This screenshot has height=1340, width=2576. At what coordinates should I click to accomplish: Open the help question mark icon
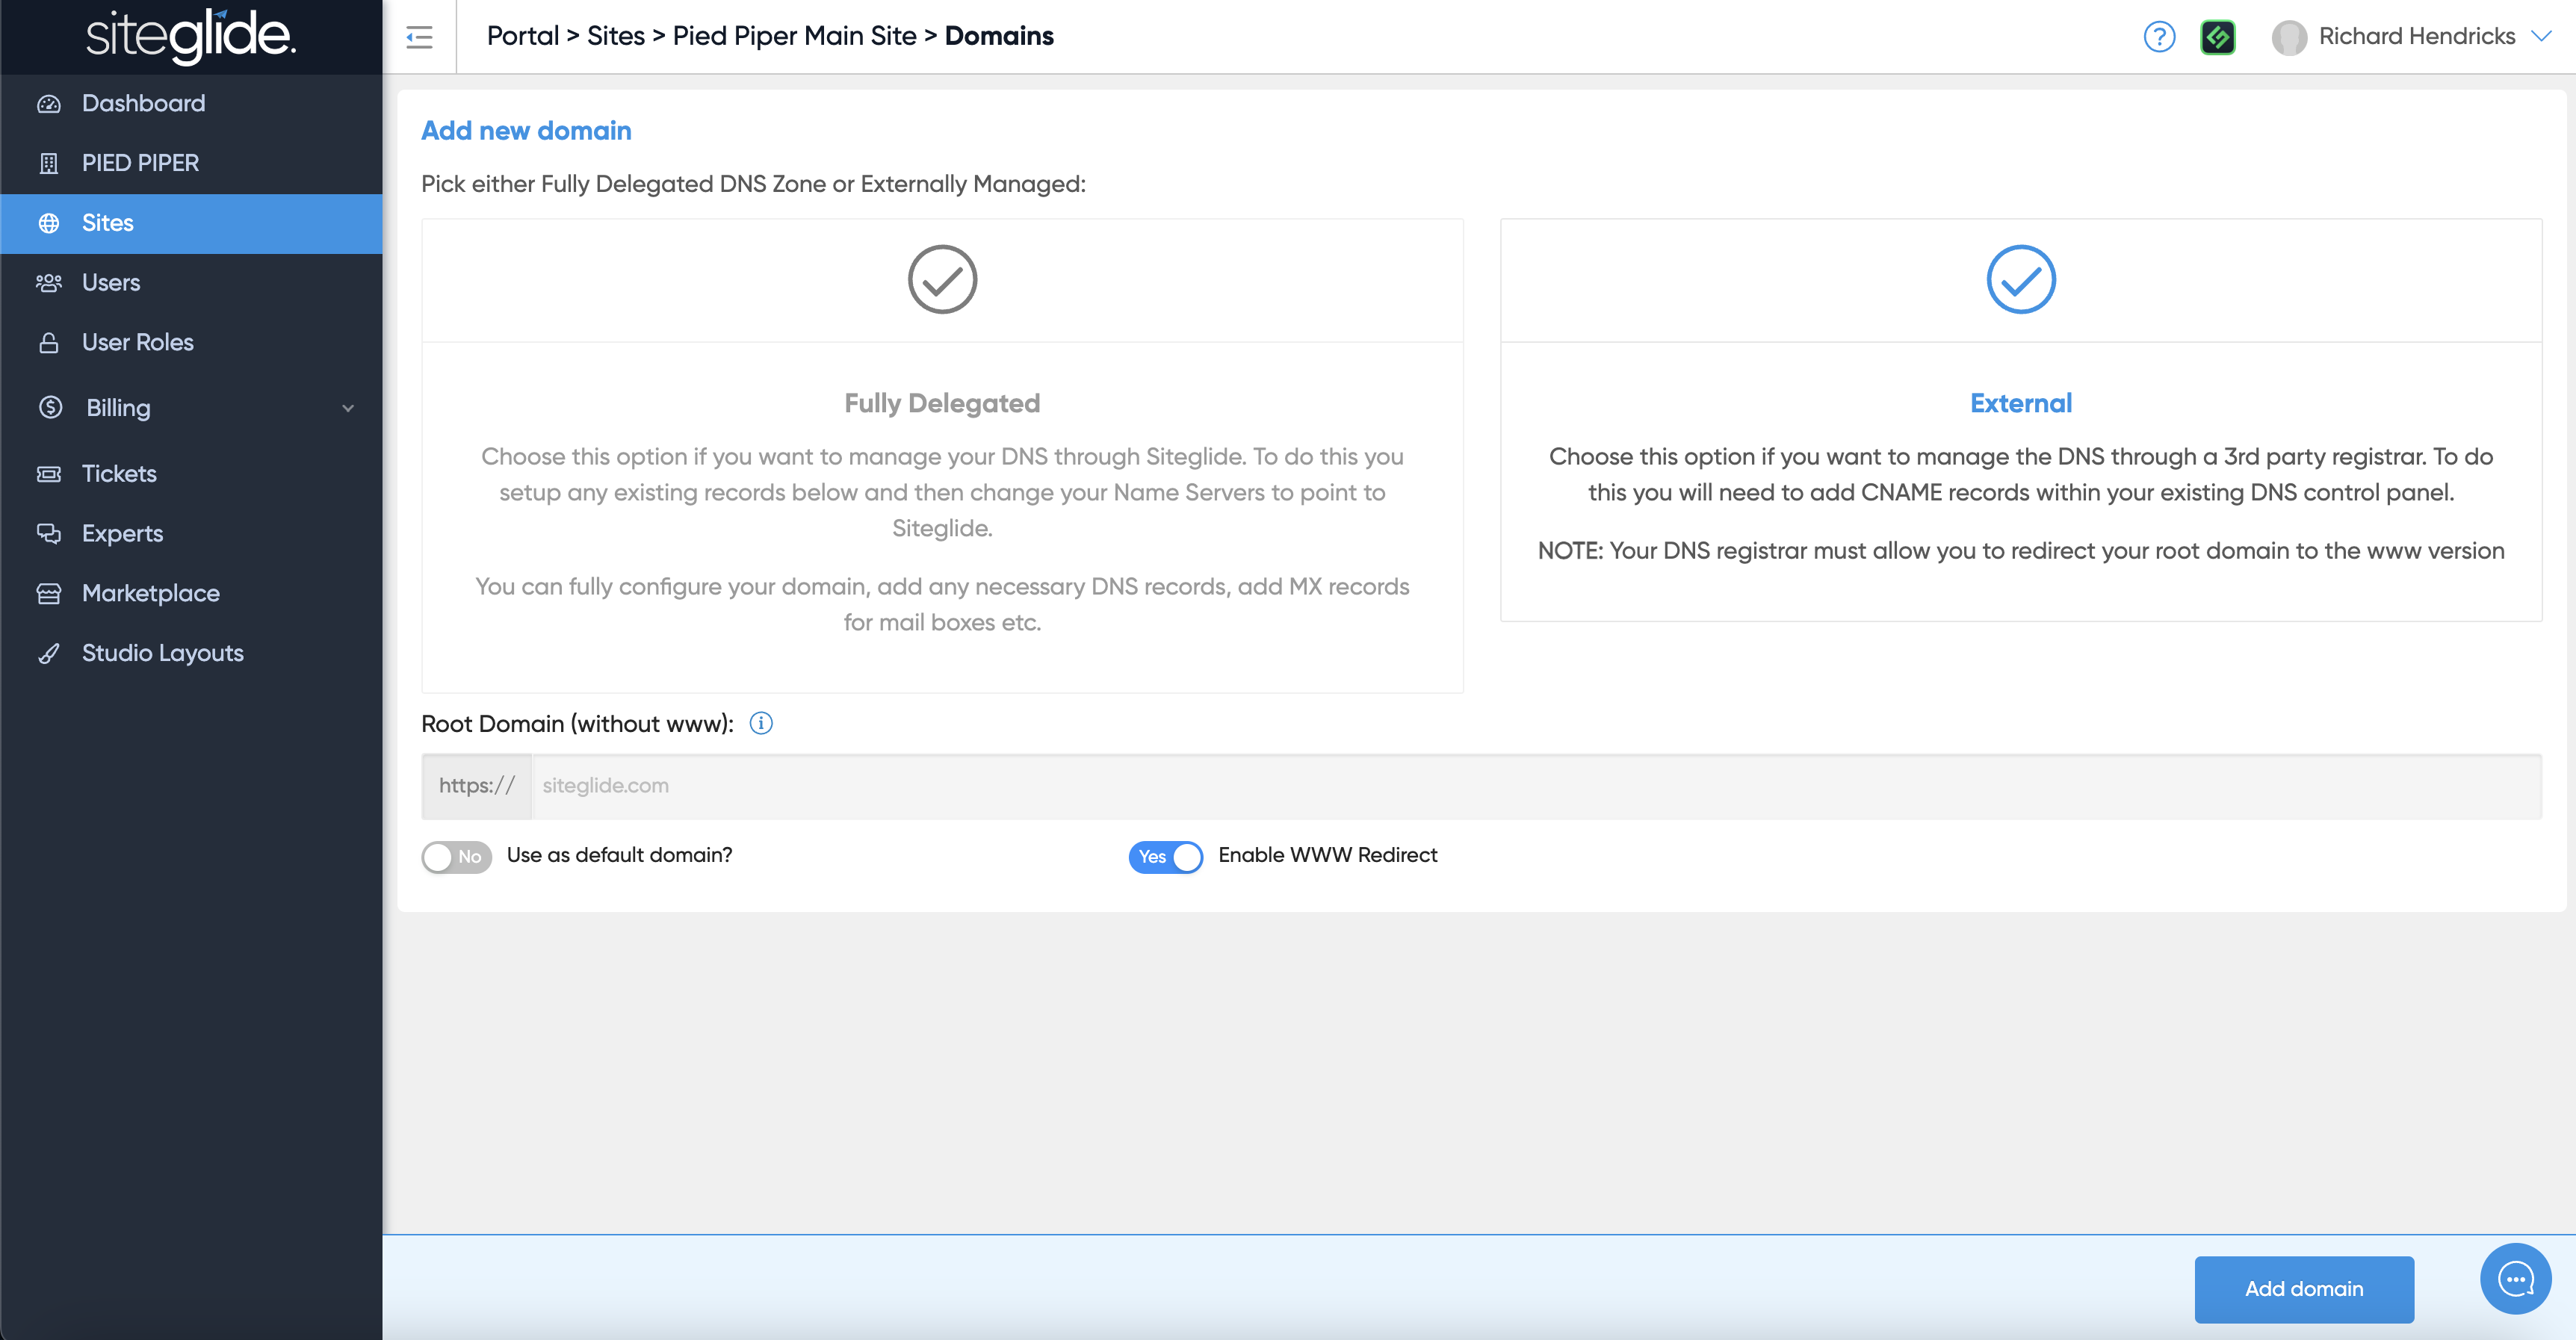pos(2159,37)
